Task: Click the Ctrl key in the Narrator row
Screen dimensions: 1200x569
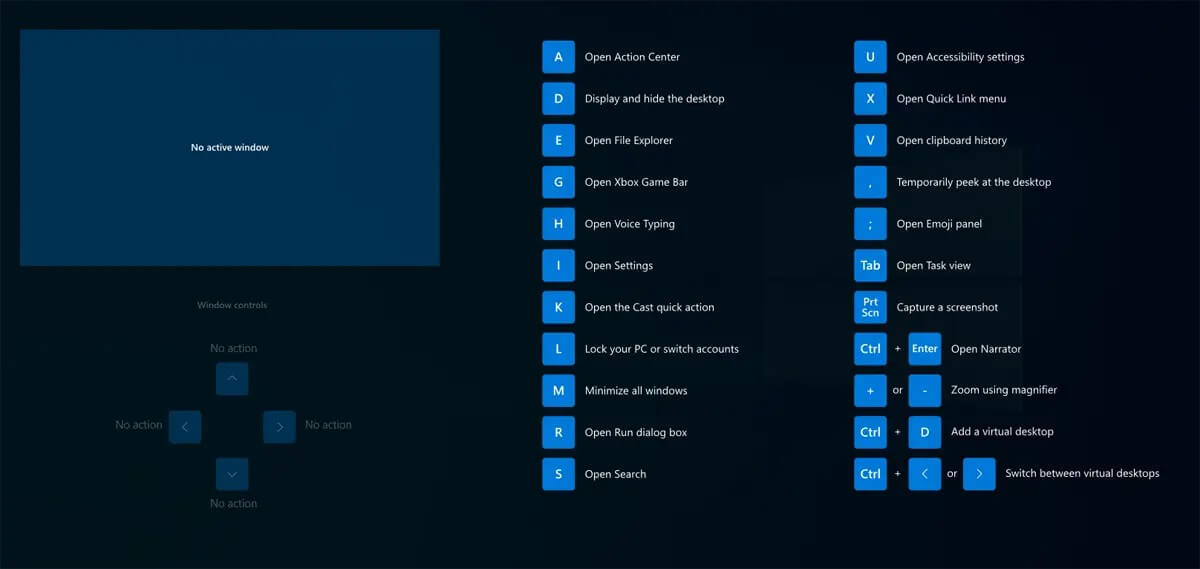Action: (x=870, y=349)
